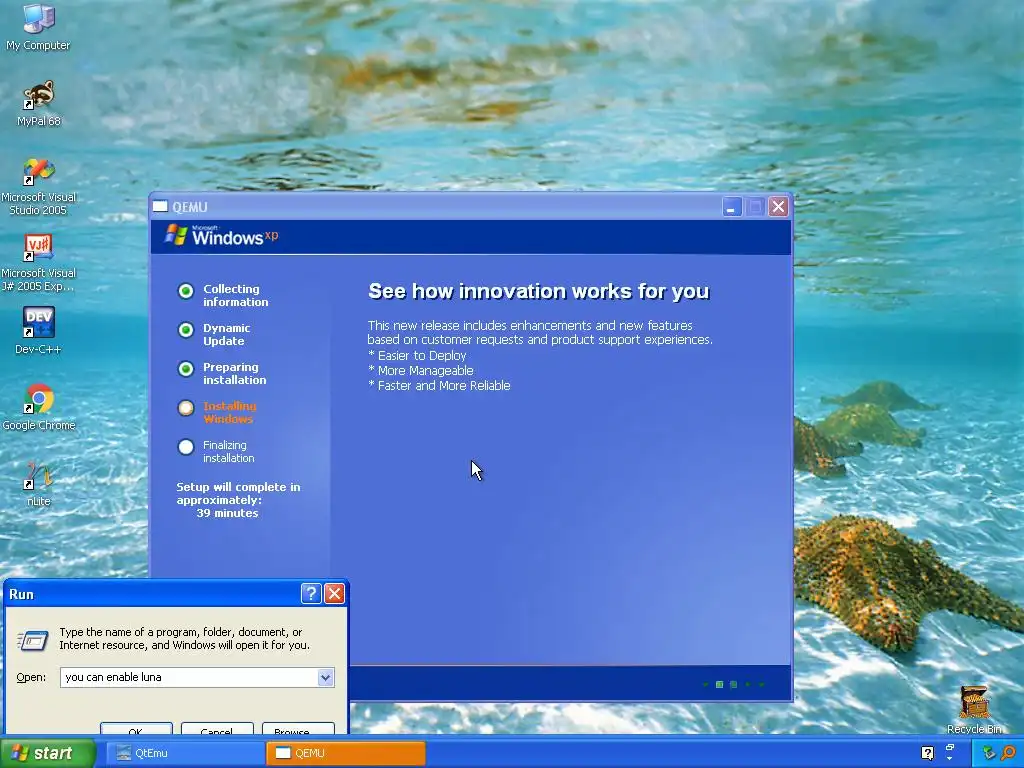Click the Run dialog help question button
This screenshot has width=1024, height=768.
point(311,593)
